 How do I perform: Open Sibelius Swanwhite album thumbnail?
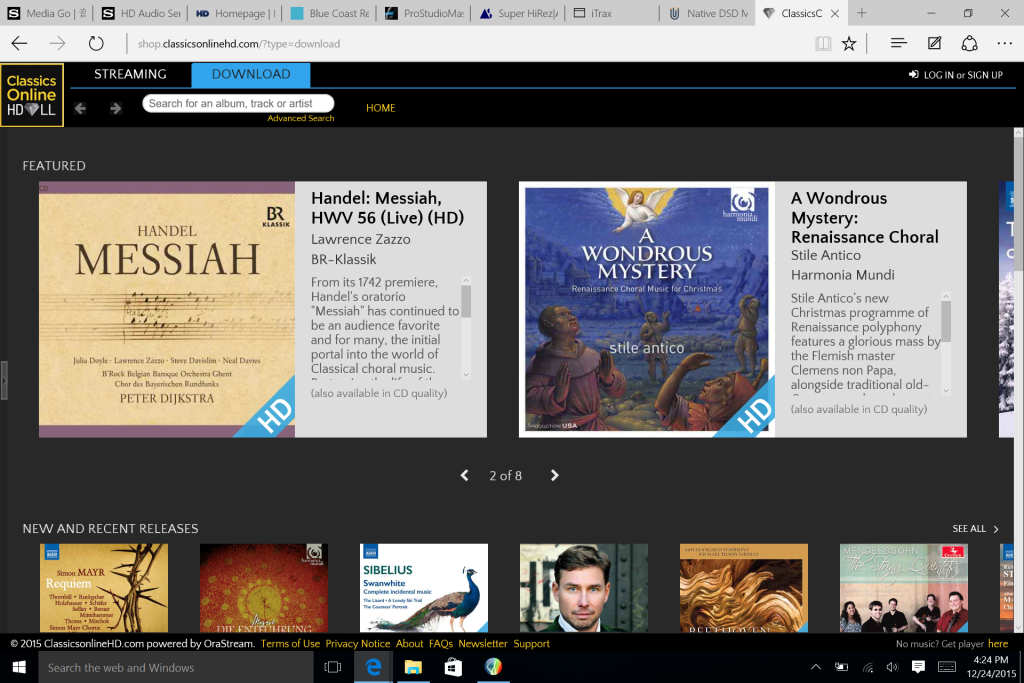tap(424, 588)
